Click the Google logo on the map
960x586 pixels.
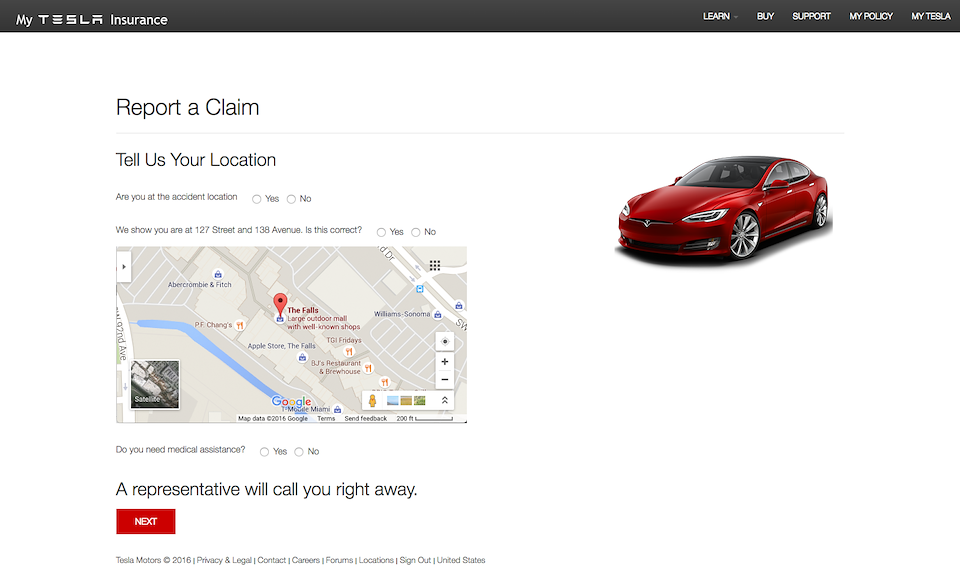tap(291, 401)
